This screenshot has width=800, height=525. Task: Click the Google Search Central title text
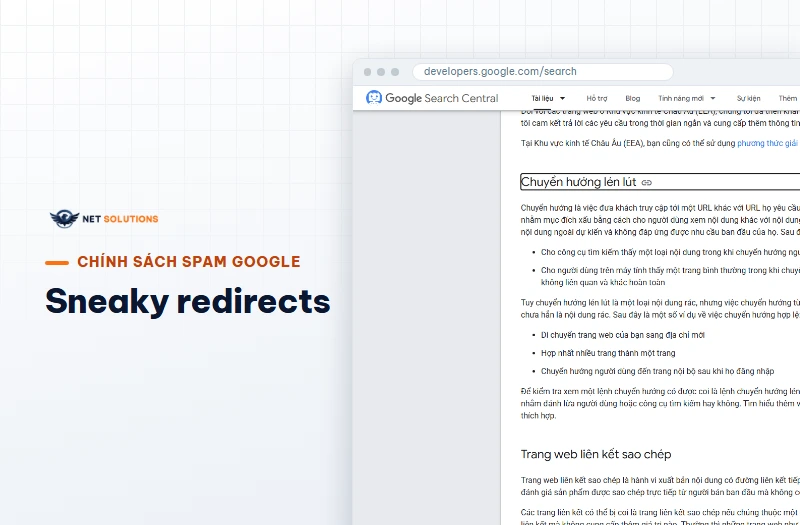coord(441,98)
